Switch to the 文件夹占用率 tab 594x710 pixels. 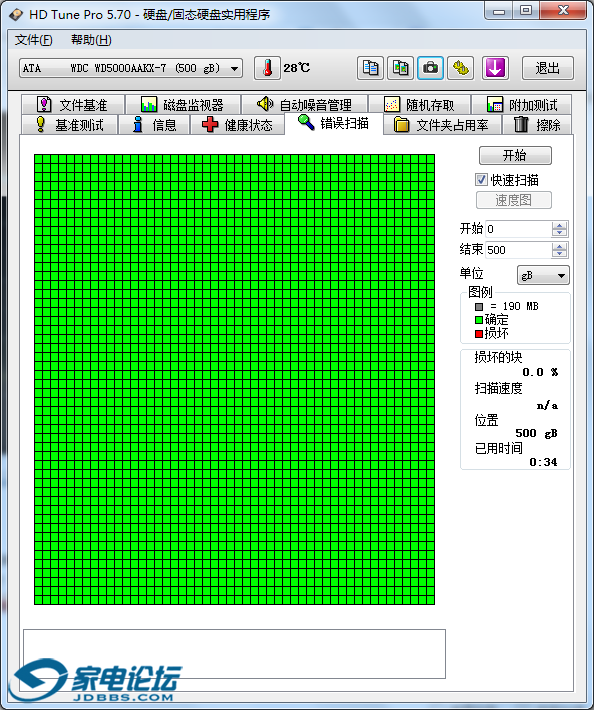tap(442, 125)
